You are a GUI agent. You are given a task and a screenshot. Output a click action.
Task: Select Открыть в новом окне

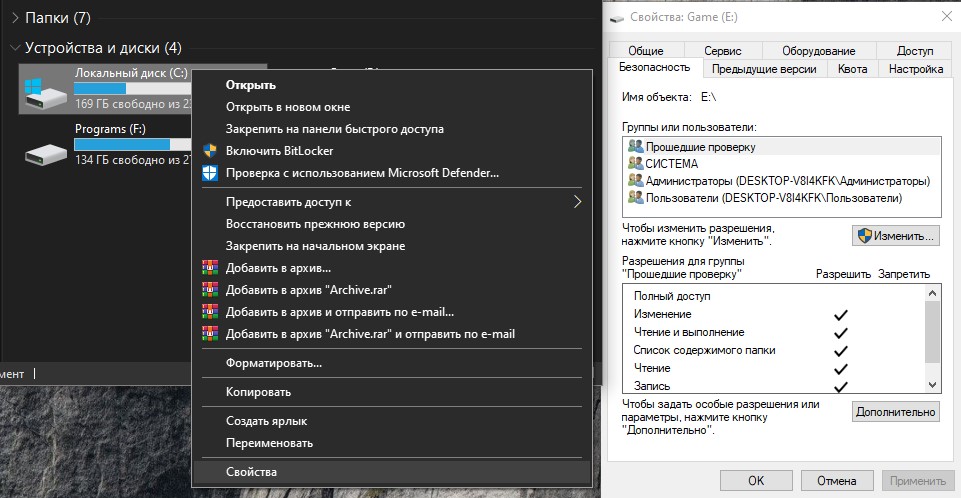point(288,107)
